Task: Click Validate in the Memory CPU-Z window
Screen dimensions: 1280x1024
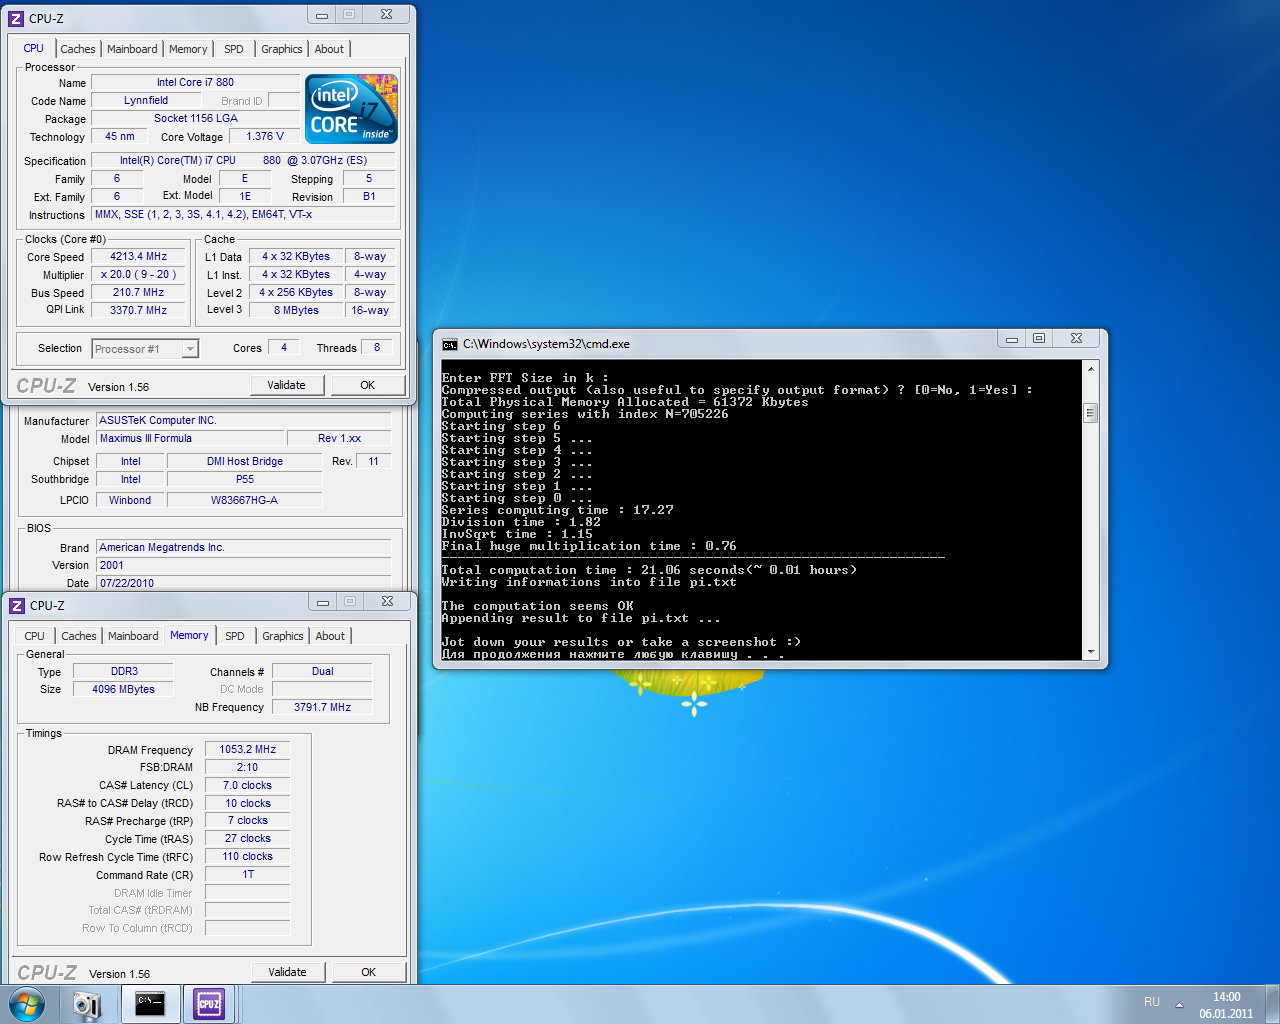Action: 288,972
